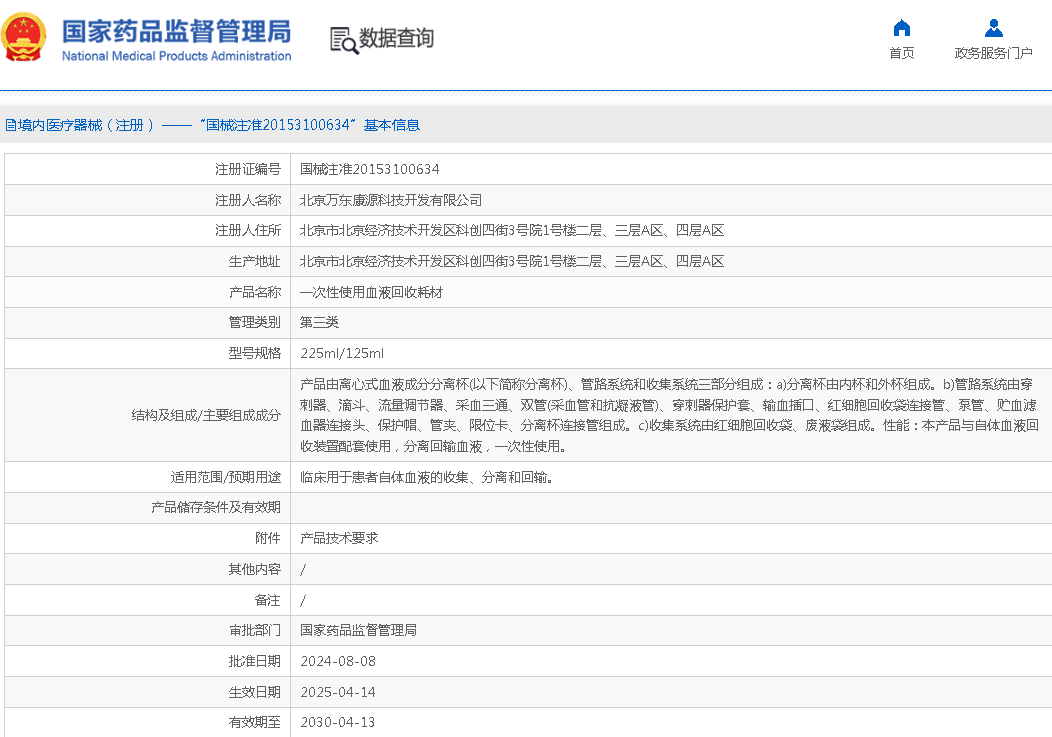Select the structure description paragraph starting 产品由离心式
Screen dimensions: 1052x737
[669, 415]
